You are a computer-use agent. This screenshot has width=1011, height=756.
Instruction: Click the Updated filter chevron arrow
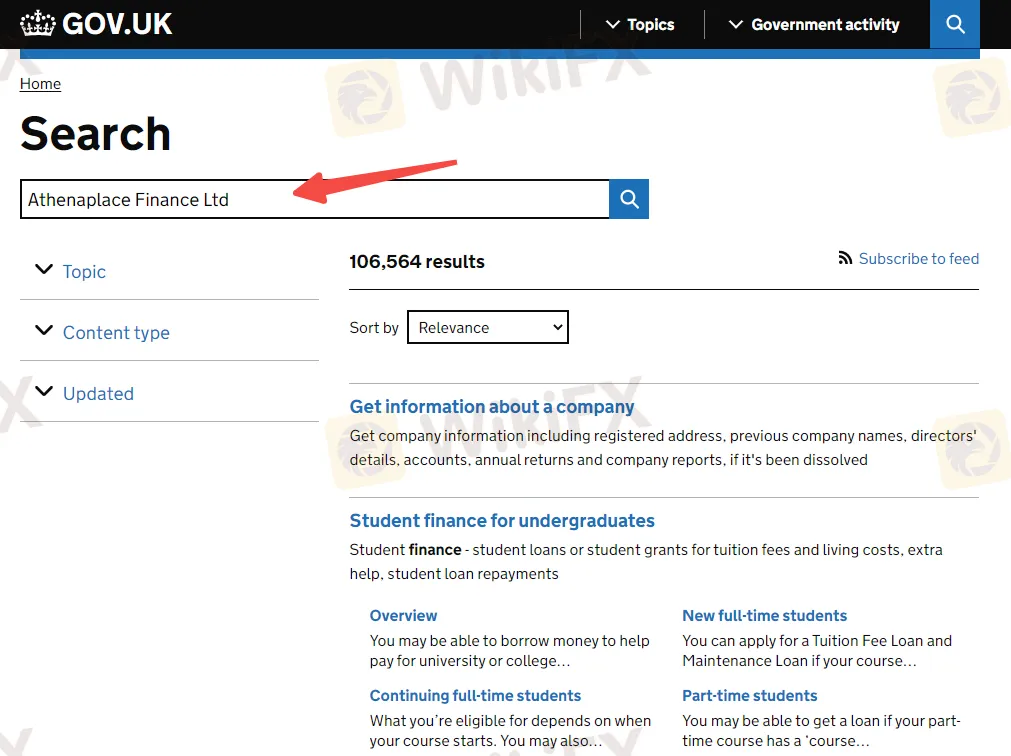[44, 391]
